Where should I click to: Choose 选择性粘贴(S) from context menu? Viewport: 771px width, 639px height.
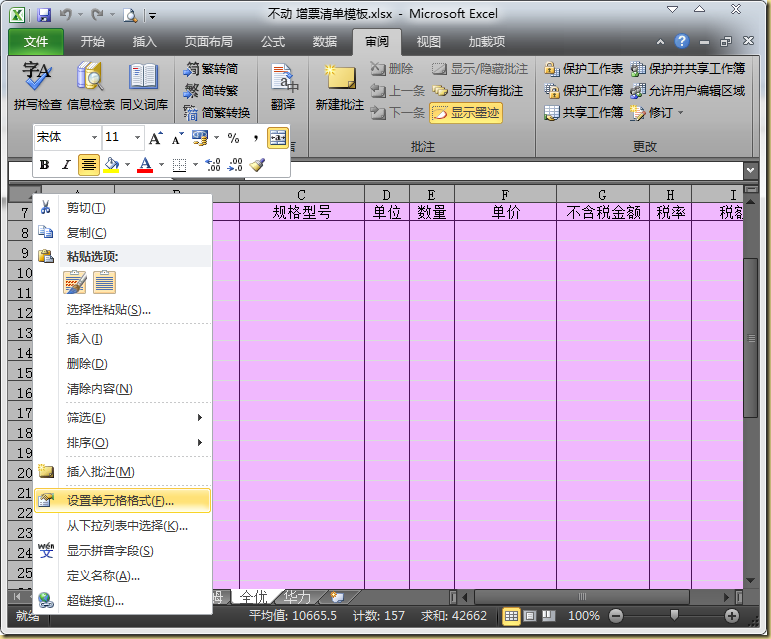coord(123,310)
